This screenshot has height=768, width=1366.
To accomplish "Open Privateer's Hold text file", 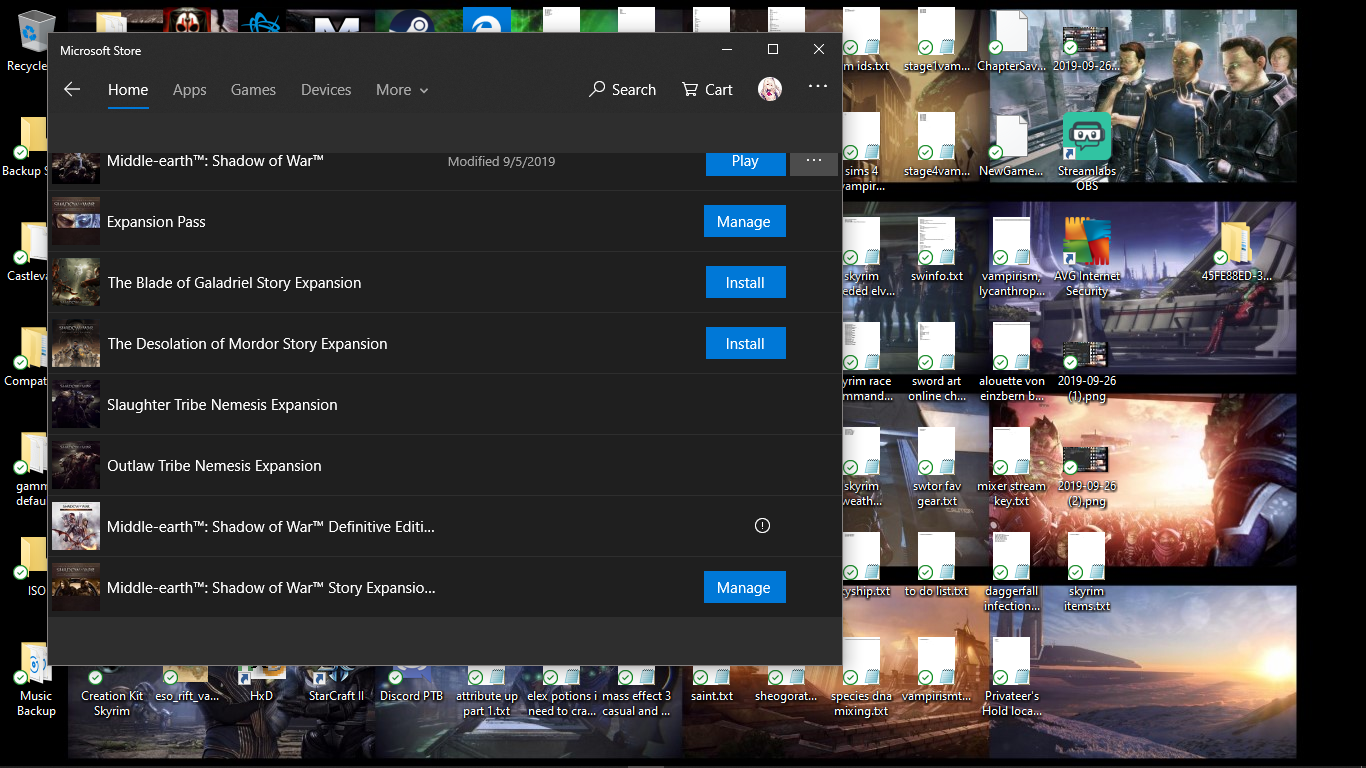I will pyautogui.click(x=1011, y=677).
